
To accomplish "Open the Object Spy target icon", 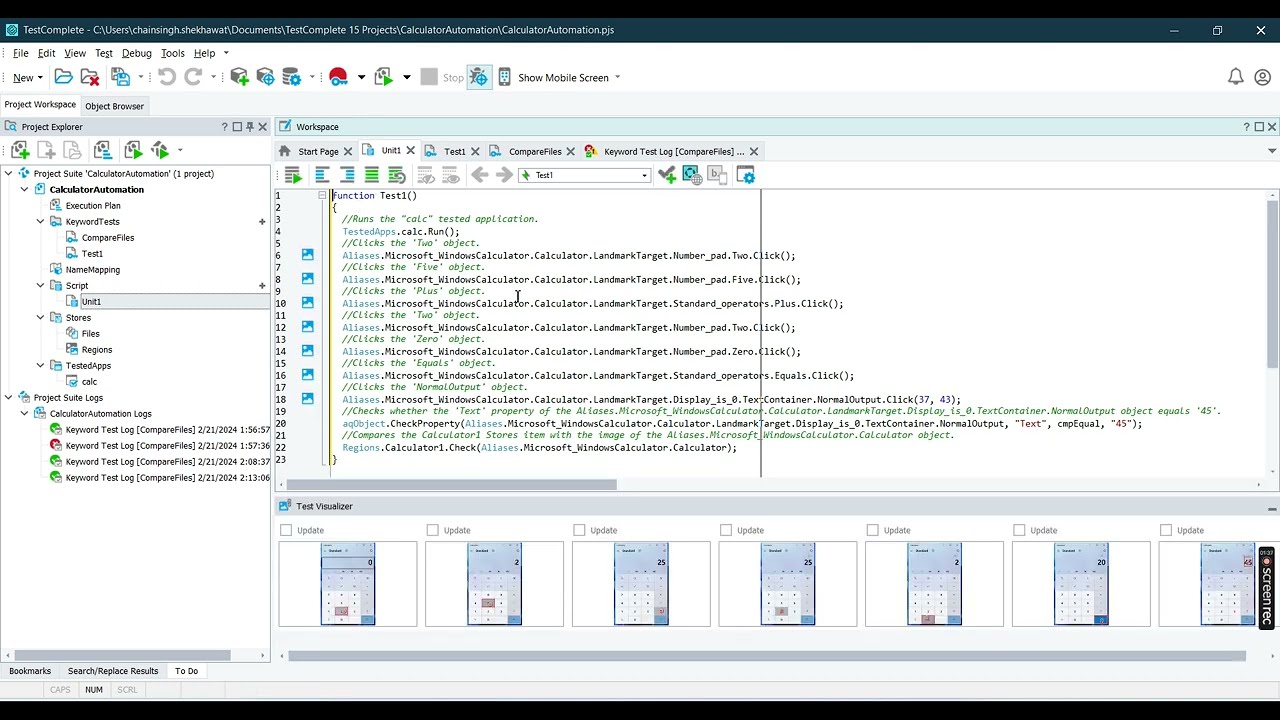I will pyautogui.click(x=265, y=77).
